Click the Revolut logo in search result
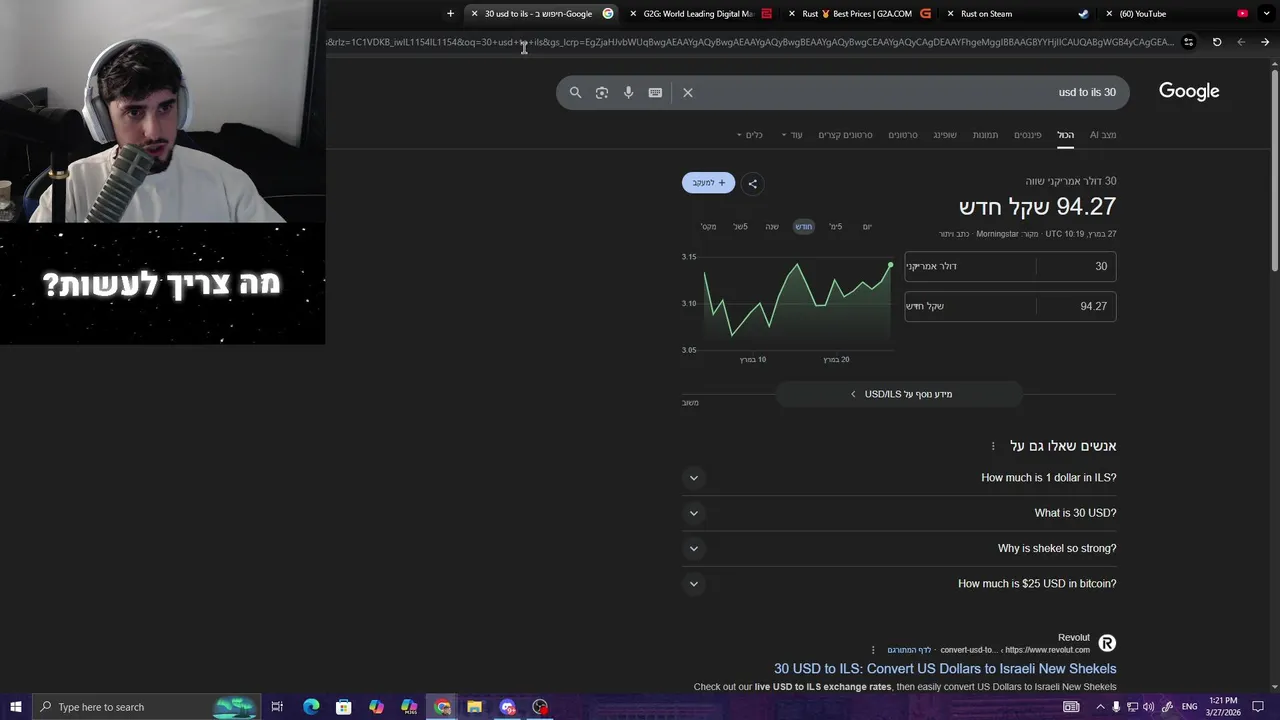 point(1107,643)
